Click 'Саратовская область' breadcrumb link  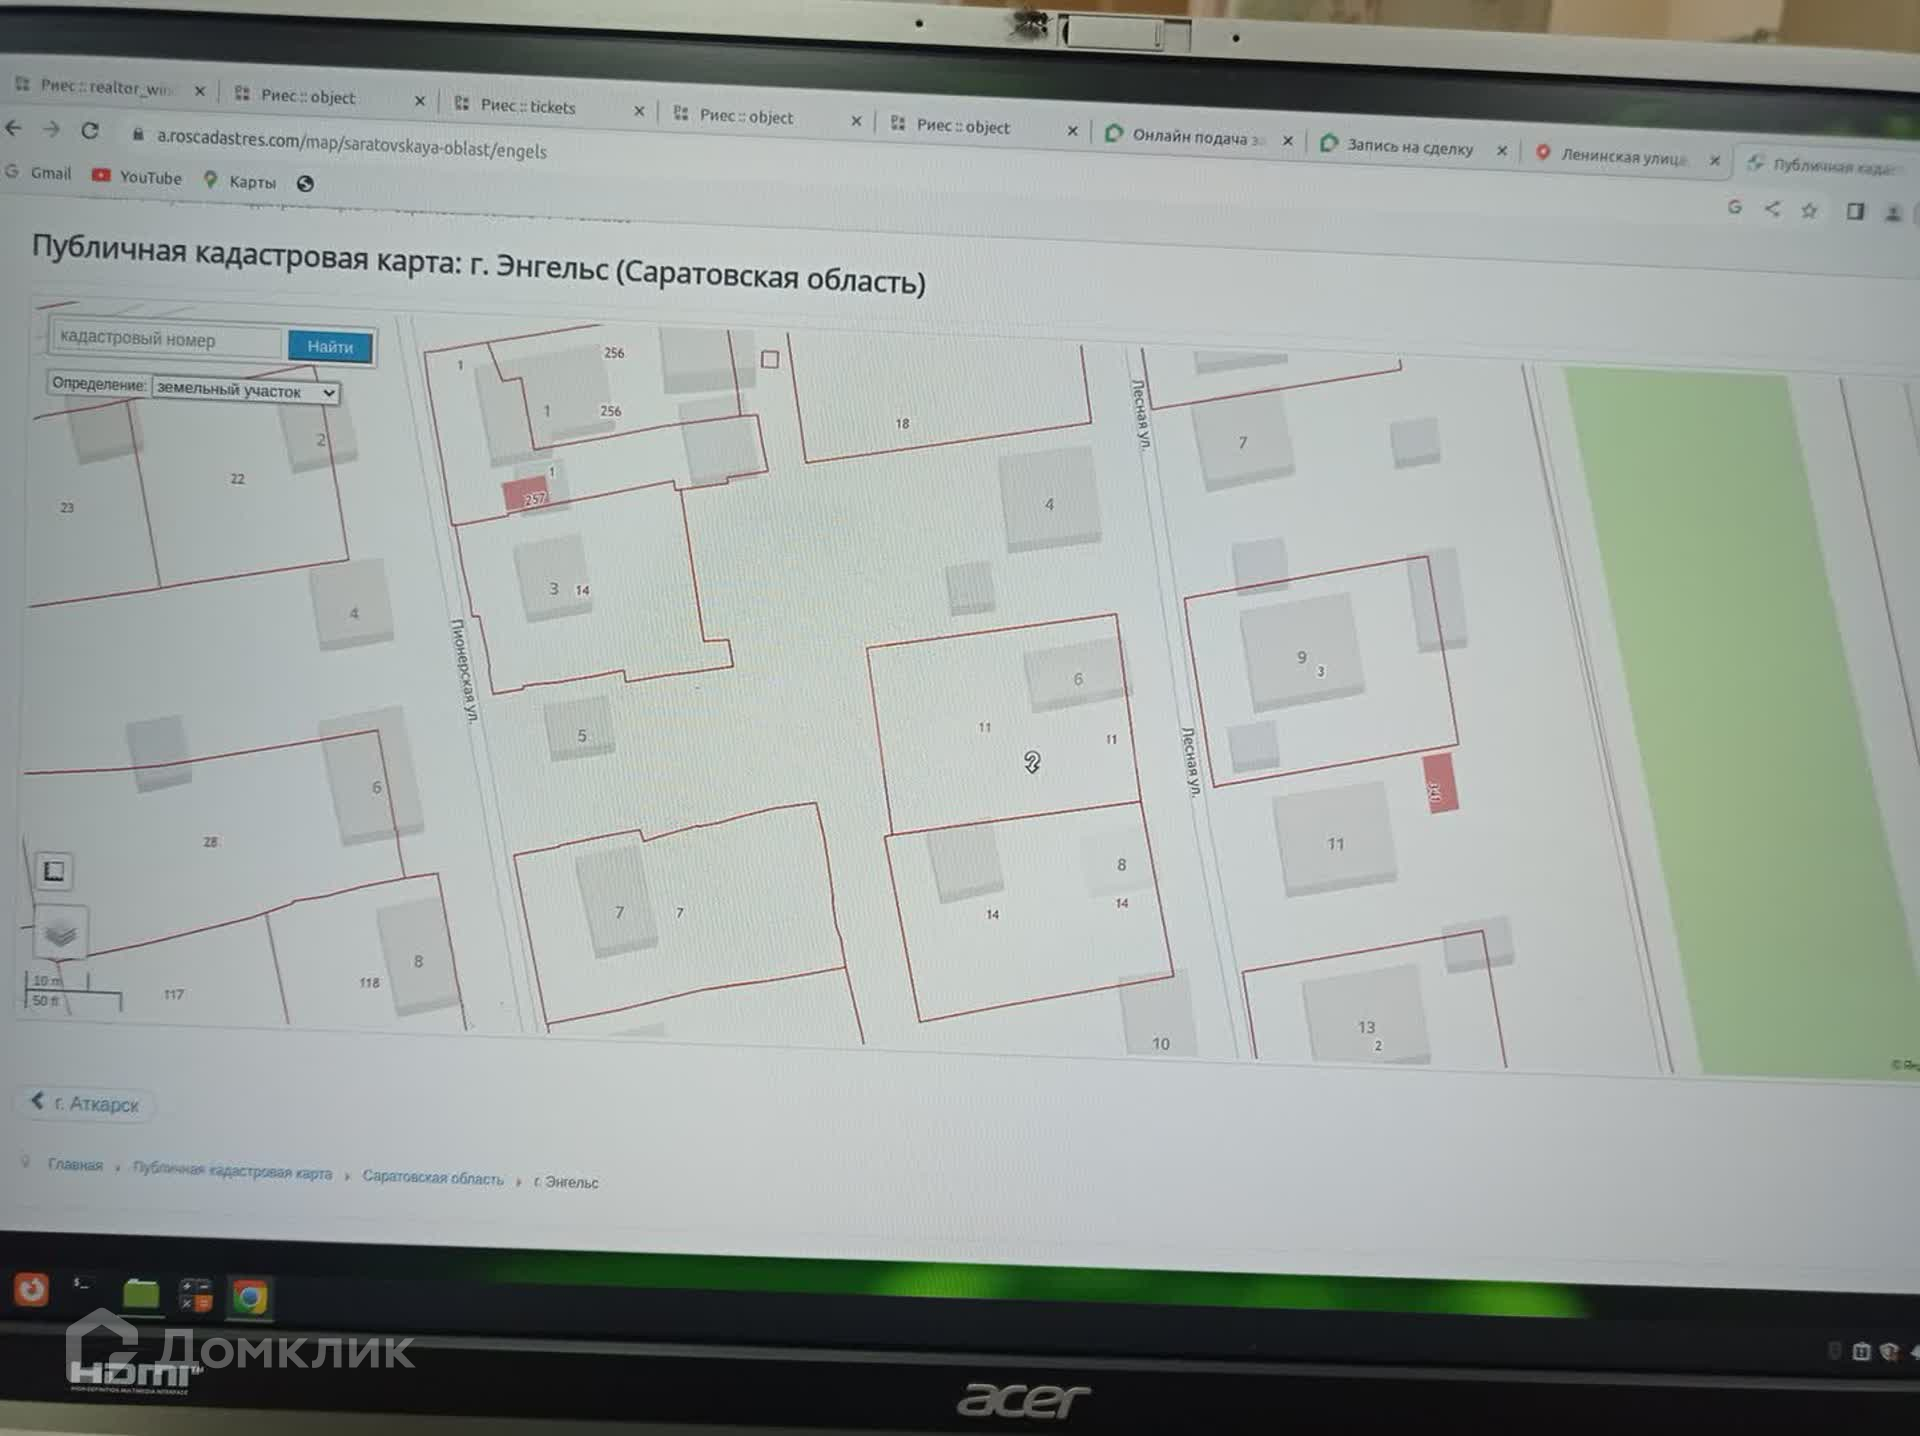432,1177
